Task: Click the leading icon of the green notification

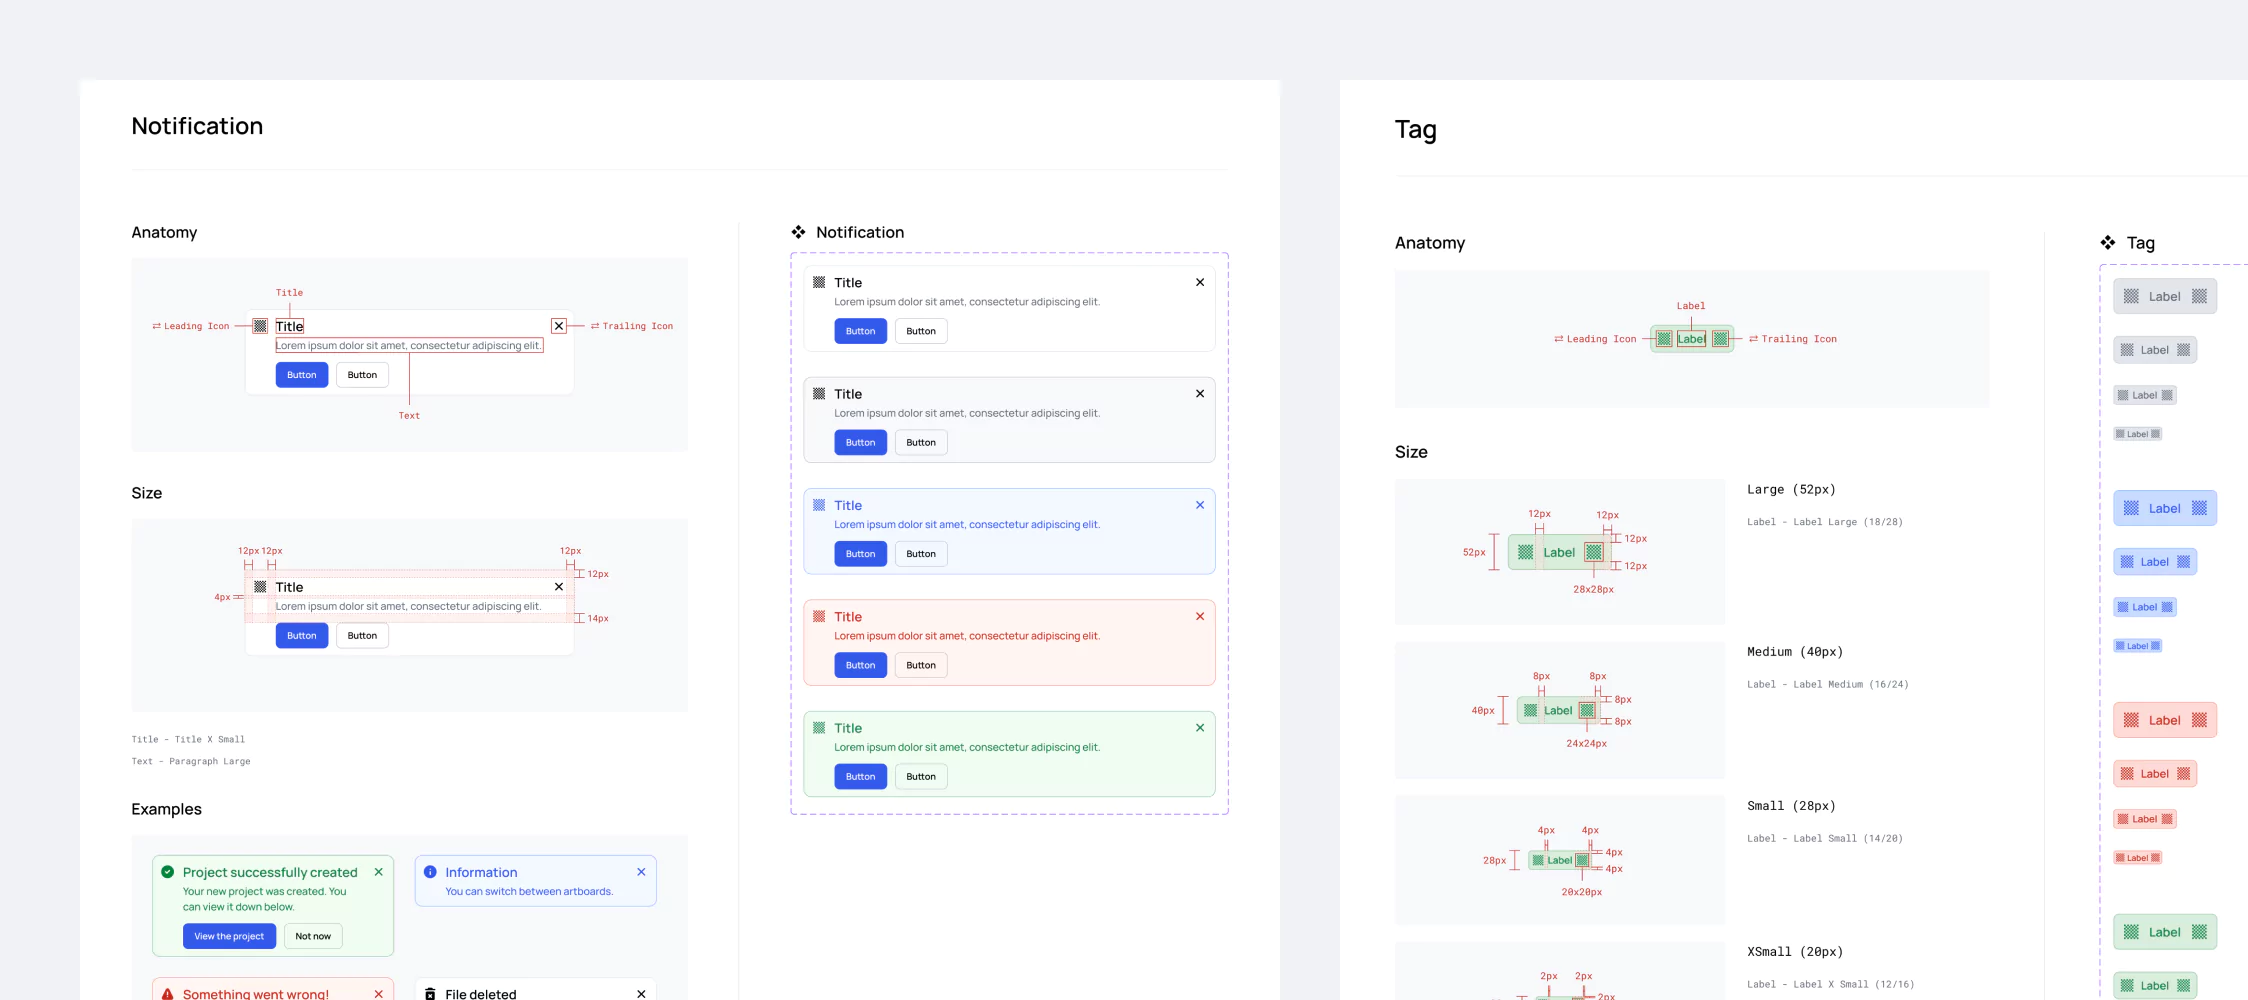Action: (819, 728)
